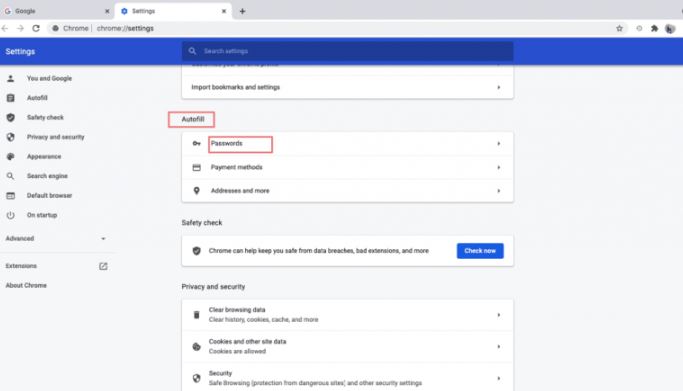683x391 pixels.
Task: Open Import bookmarks and settings row
Action: point(347,87)
